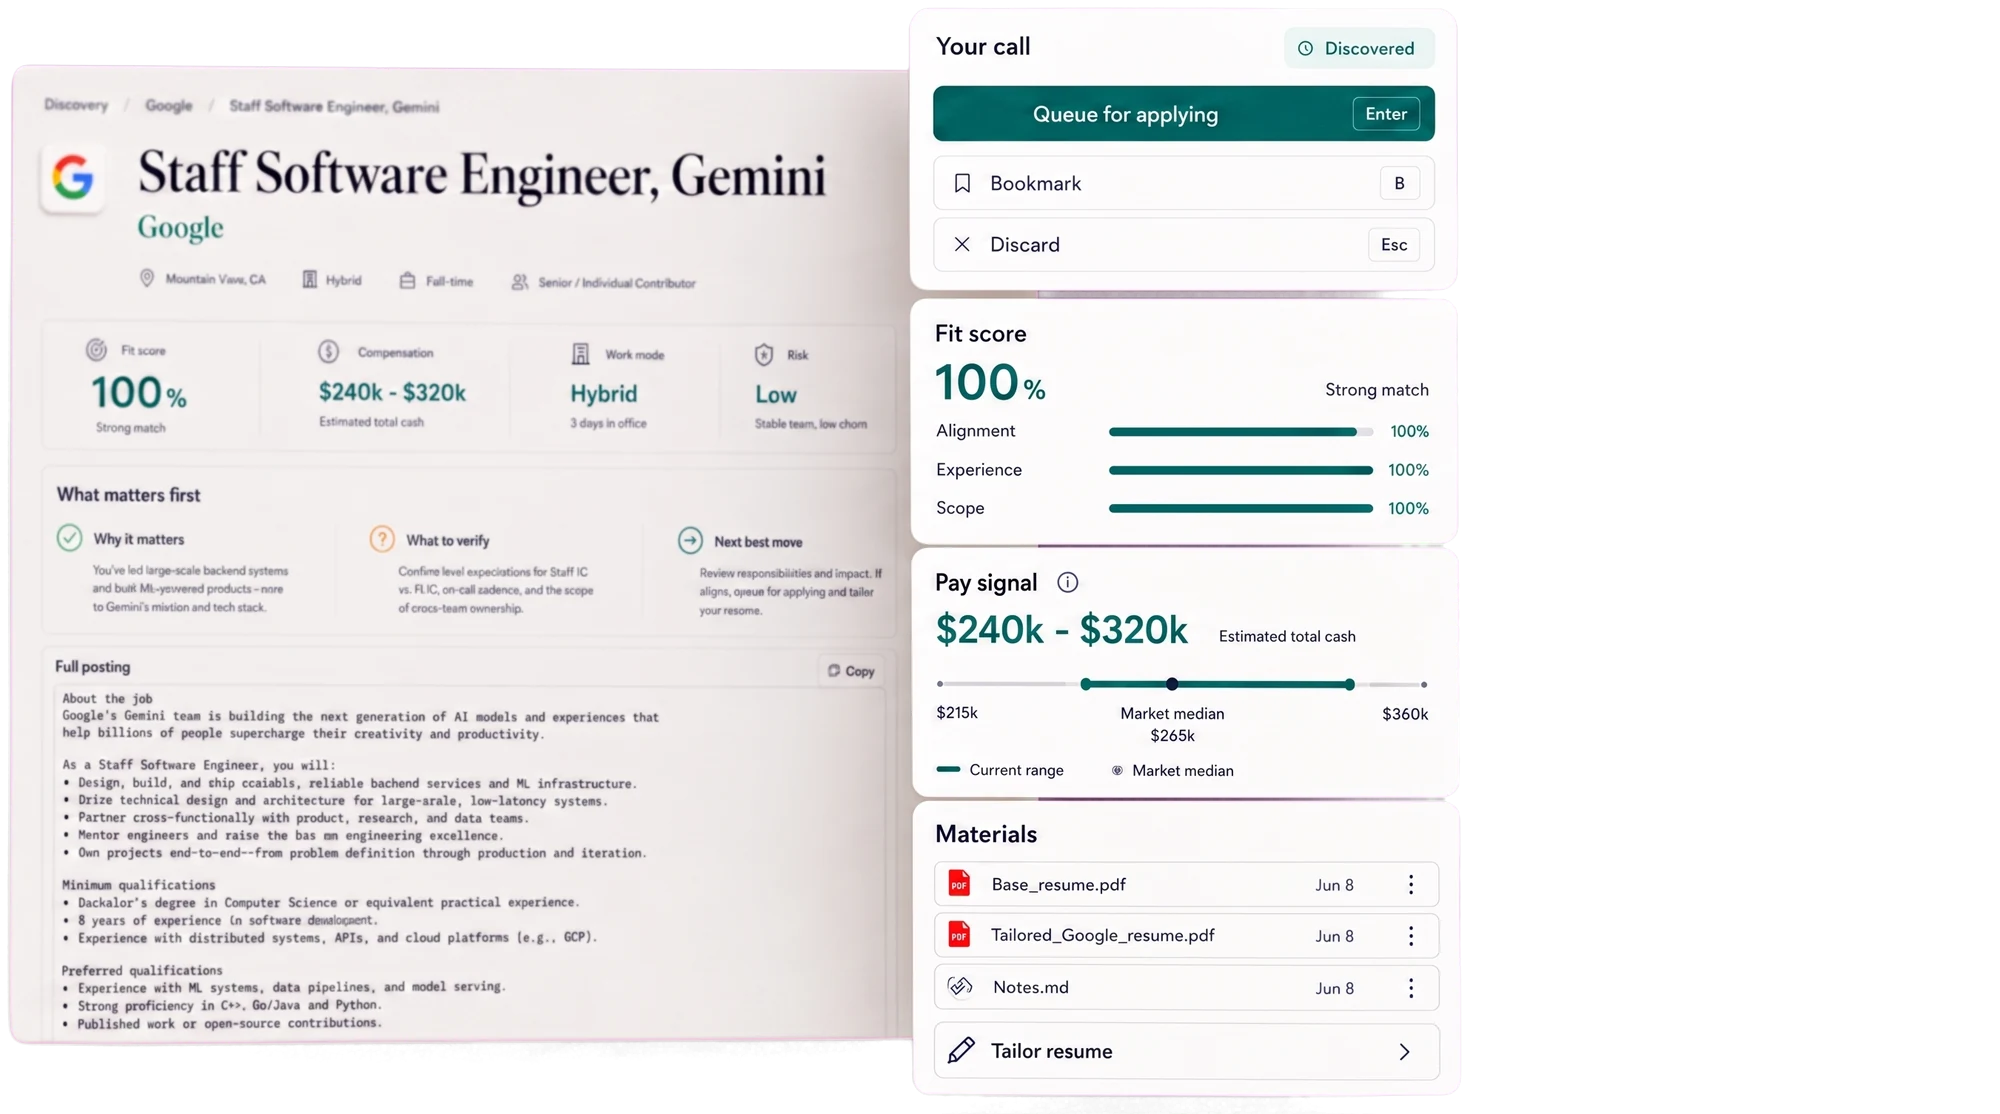Click the Market median $265k label
2000x1114 pixels.
[1172, 725]
